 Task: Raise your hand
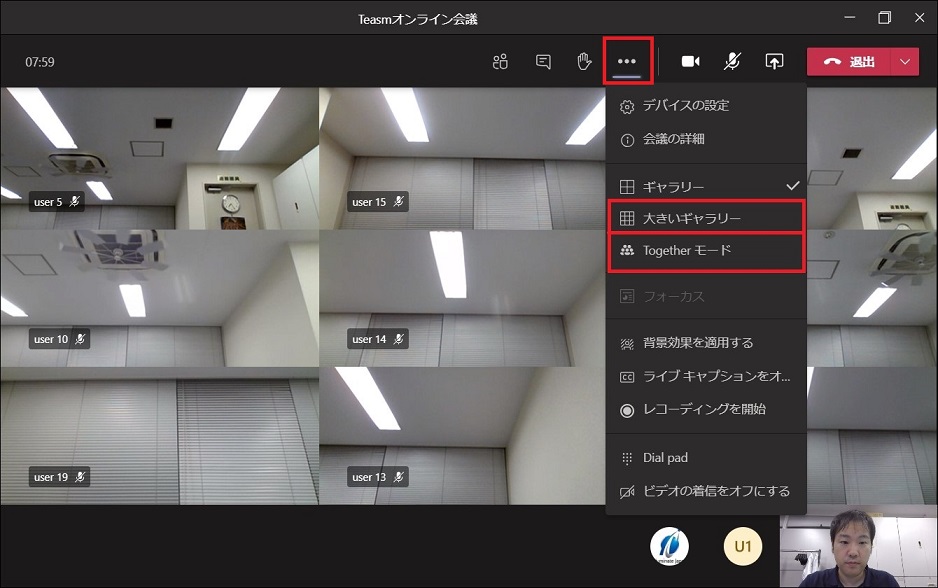[x=584, y=61]
